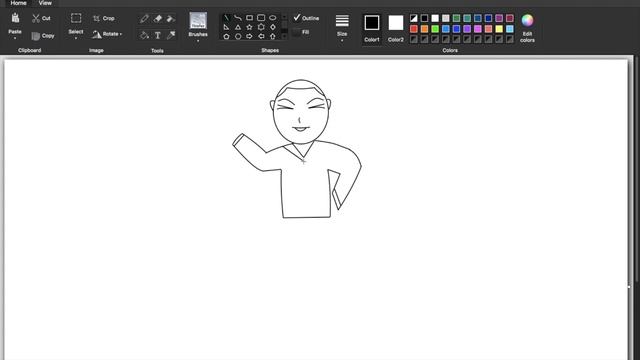
Task: Select the Star shape
Action: (x=249, y=27)
